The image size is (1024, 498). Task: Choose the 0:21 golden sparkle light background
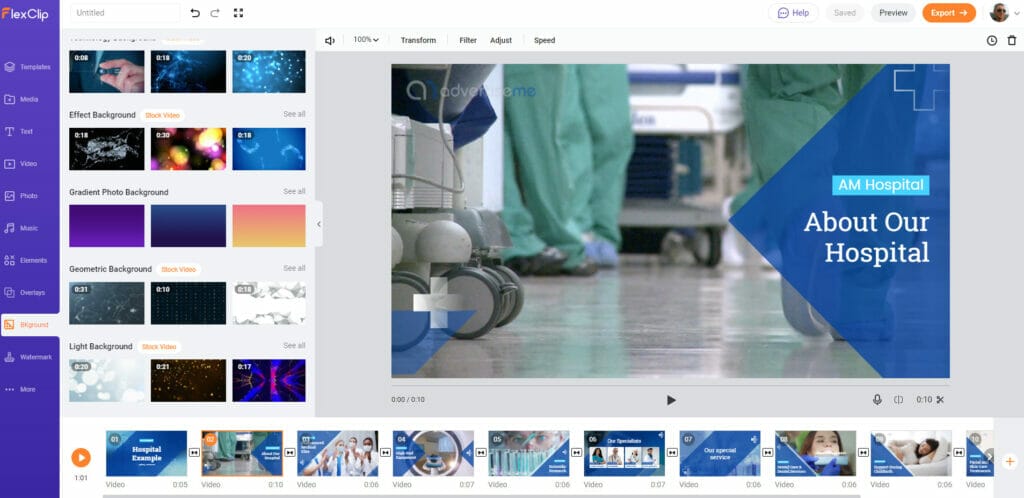coord(188,381)
